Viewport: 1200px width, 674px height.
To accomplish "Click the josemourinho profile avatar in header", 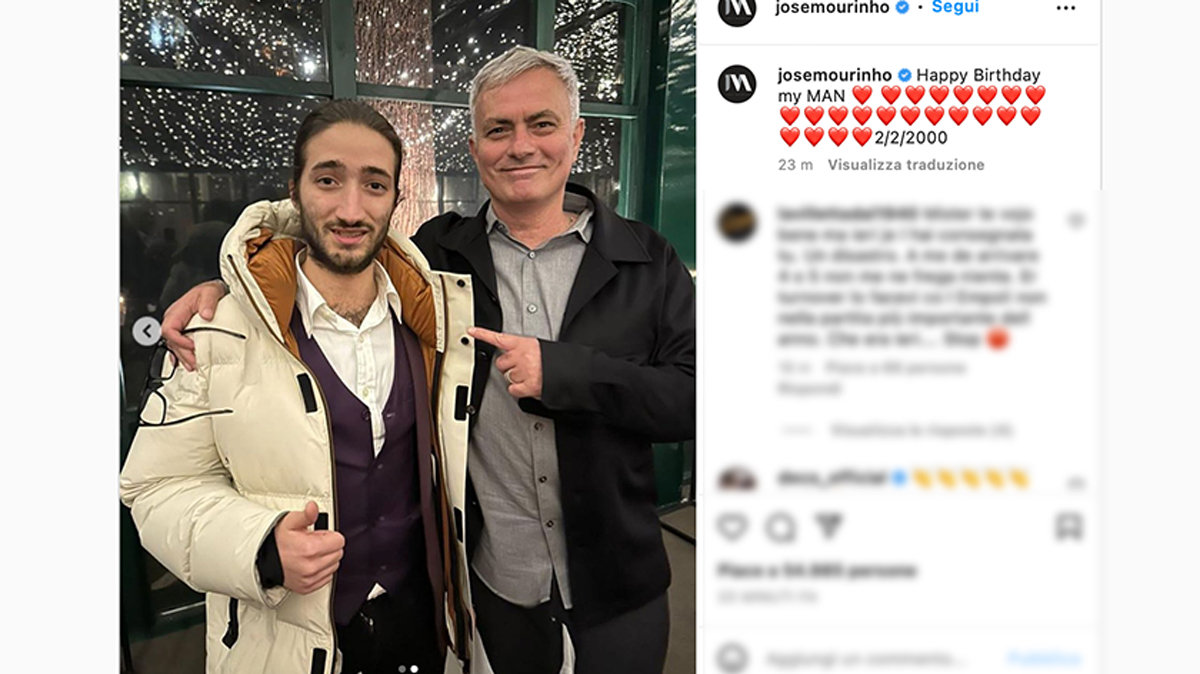I will 737,9.
